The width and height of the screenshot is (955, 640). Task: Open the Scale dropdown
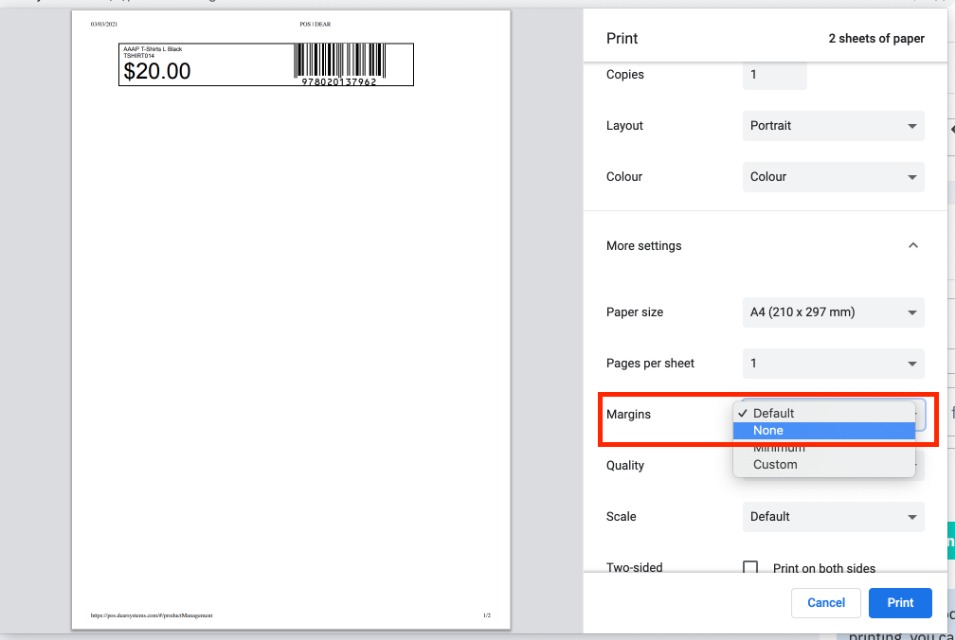(832, 517)
